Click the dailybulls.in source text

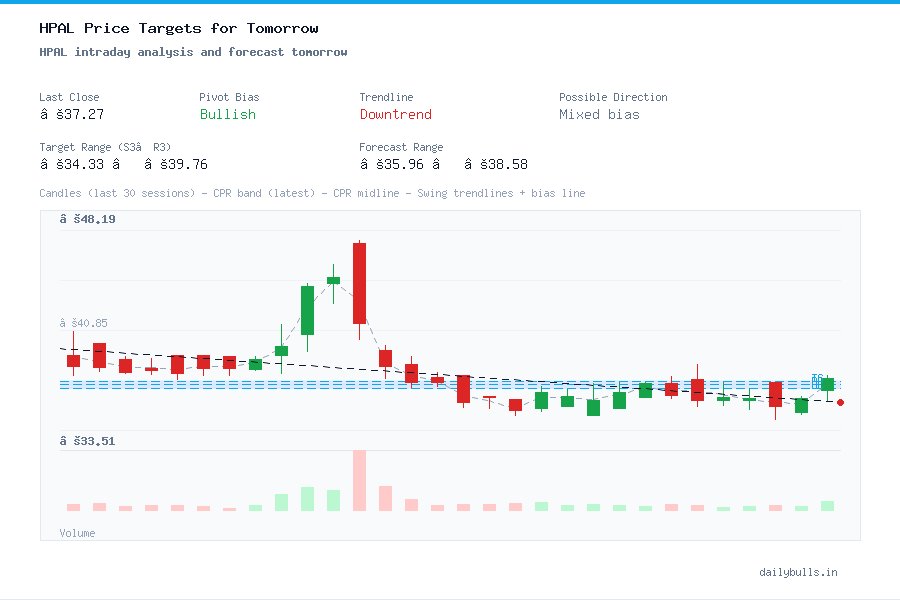click(x=798, y=572)
